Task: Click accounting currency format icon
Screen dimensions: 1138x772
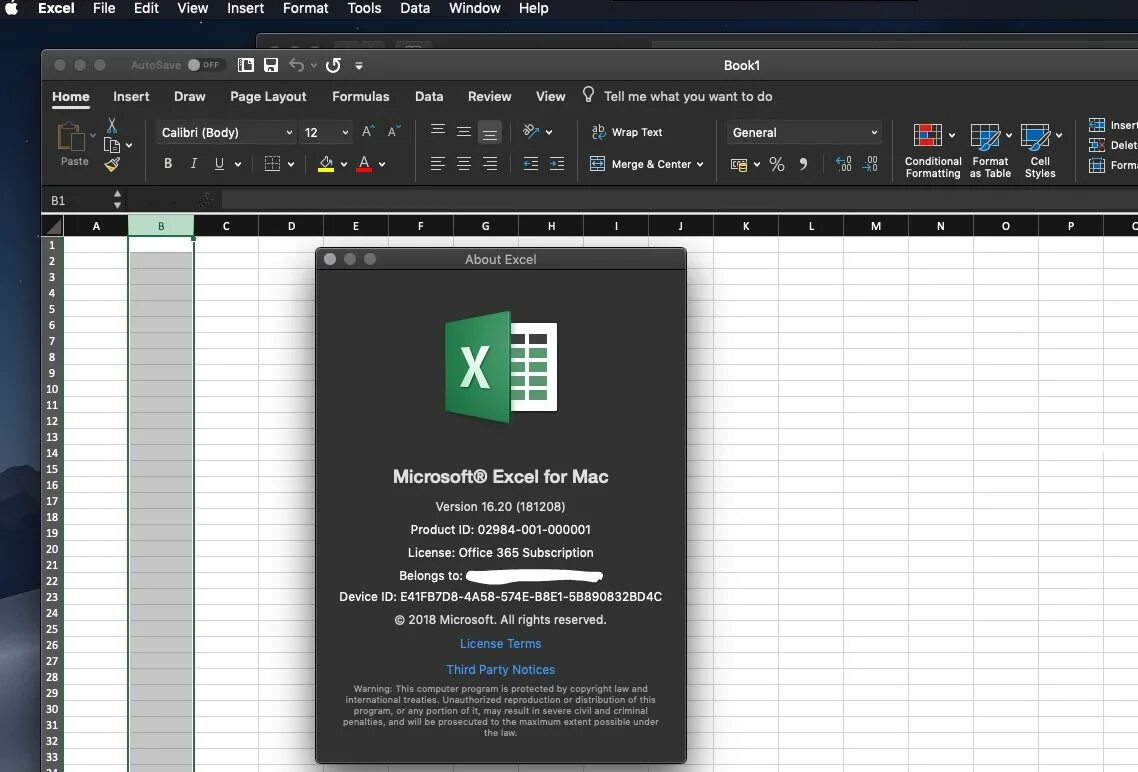Action: pyautogui.click(x=739, y=165)
